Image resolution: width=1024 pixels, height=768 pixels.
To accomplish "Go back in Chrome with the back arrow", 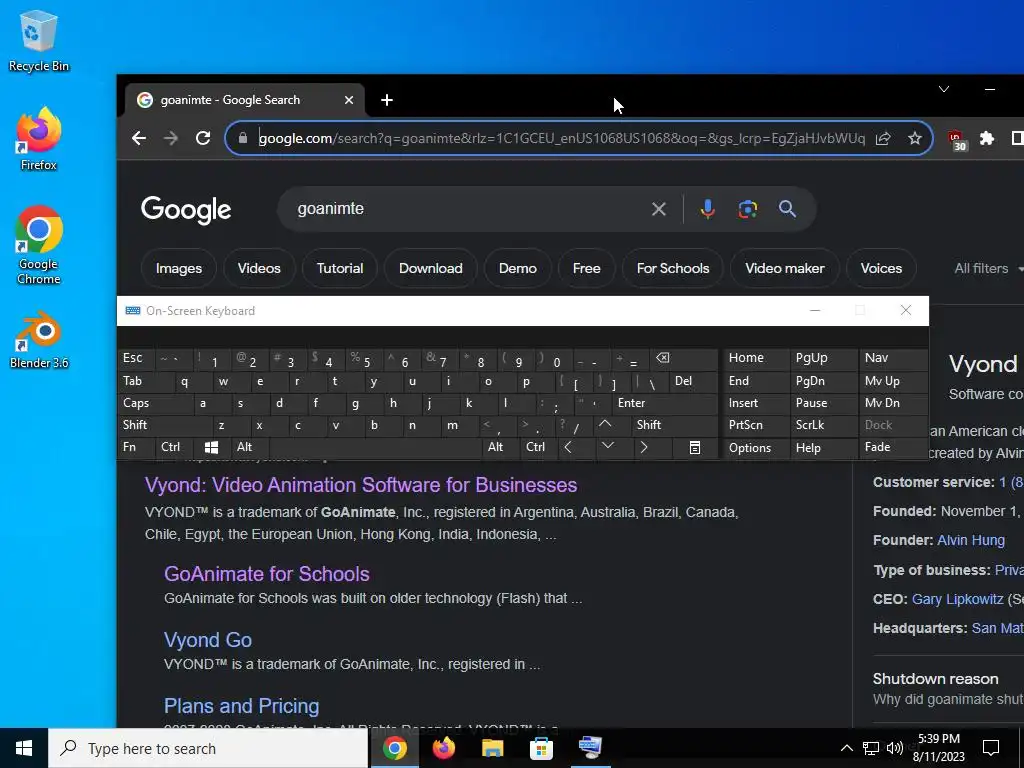I will point(138,138).
